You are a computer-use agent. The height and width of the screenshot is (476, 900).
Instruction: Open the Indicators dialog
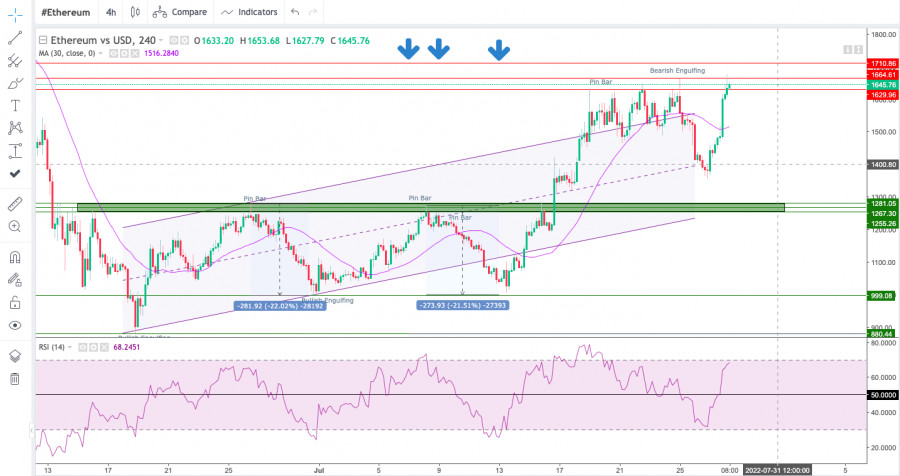249,12
